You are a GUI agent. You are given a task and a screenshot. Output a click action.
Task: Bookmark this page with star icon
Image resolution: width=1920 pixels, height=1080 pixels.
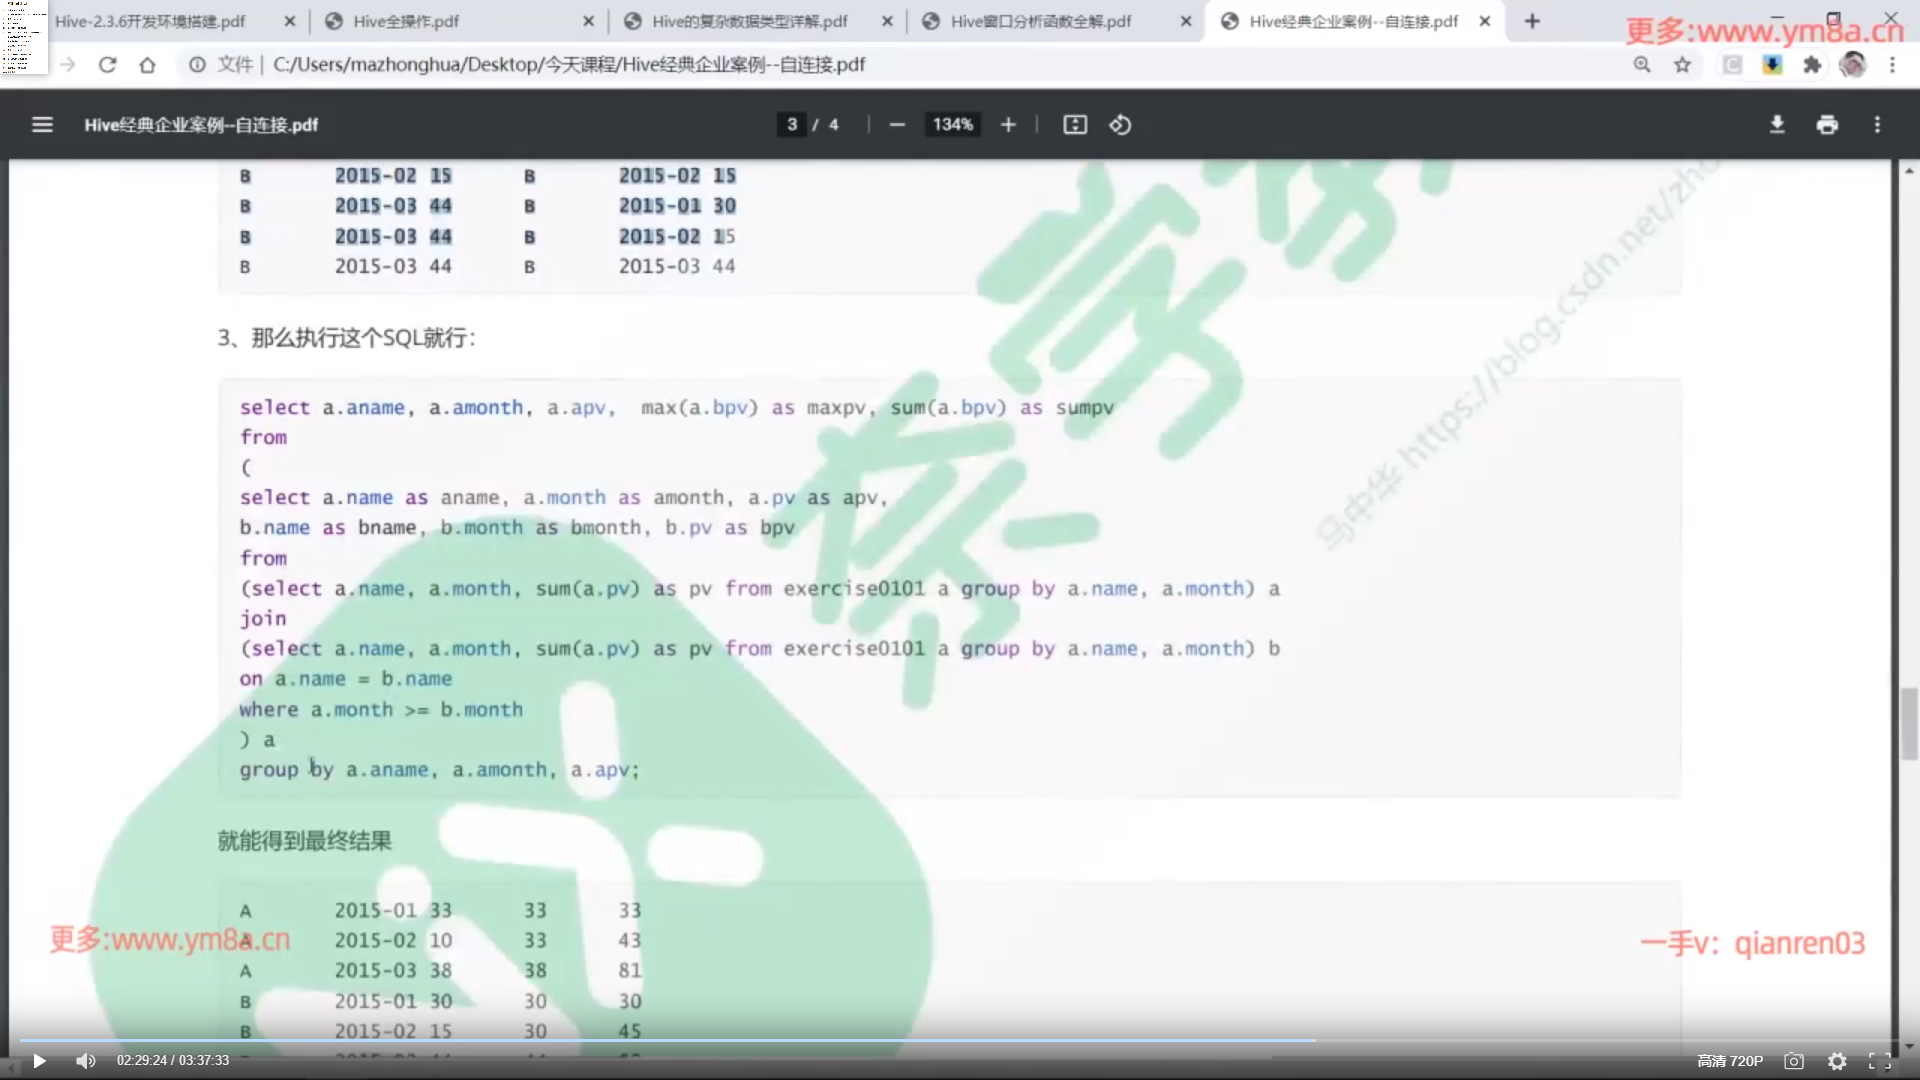pyautogui.click(x=1683, y=65)
